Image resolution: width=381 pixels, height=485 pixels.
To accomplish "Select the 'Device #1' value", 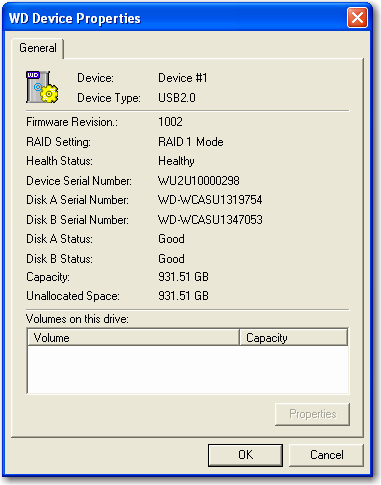I will click(183, 78).
